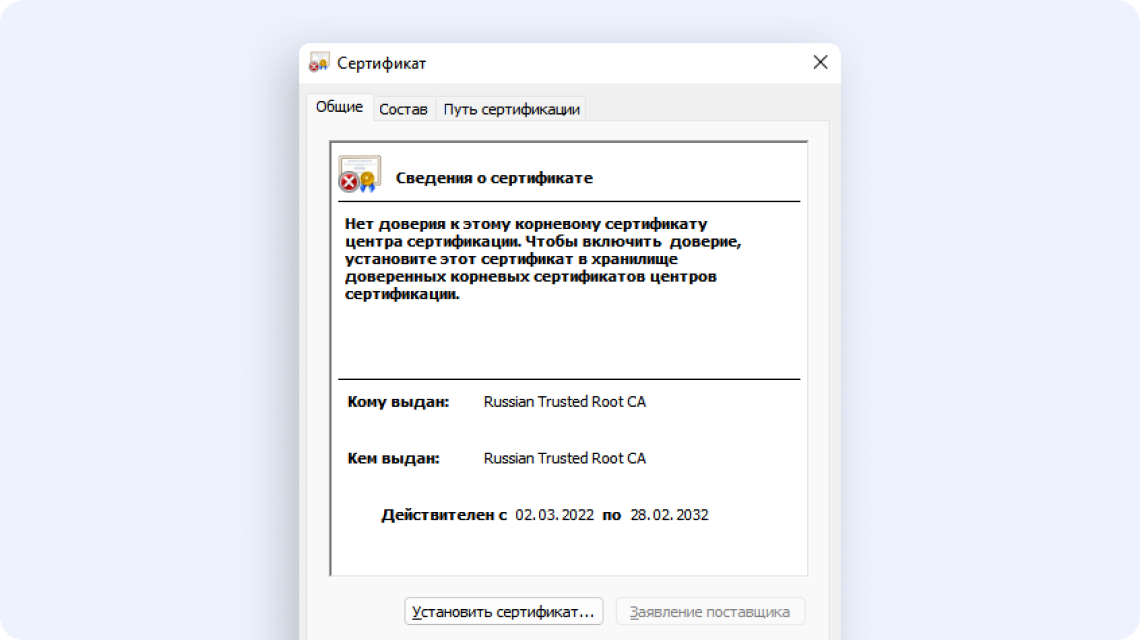The image size is (1140, 640).
Task: Click the 'Заявление поставщика' button
Action: [x=711, y=611]
